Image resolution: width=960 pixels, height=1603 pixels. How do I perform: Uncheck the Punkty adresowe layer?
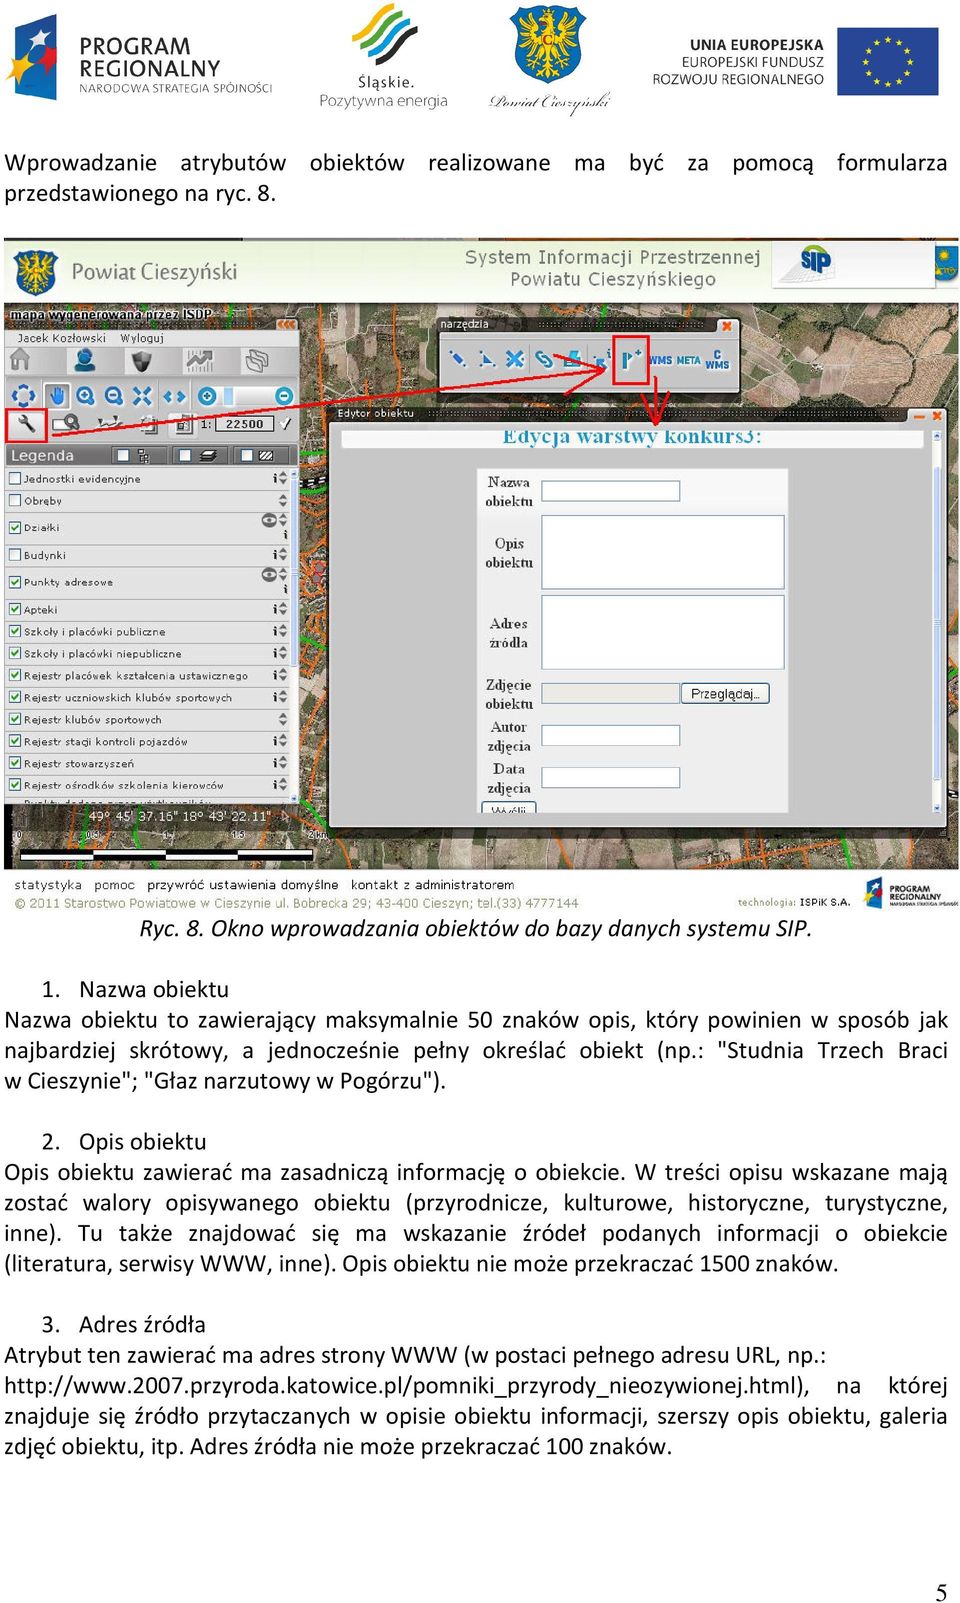click(15, 581)
